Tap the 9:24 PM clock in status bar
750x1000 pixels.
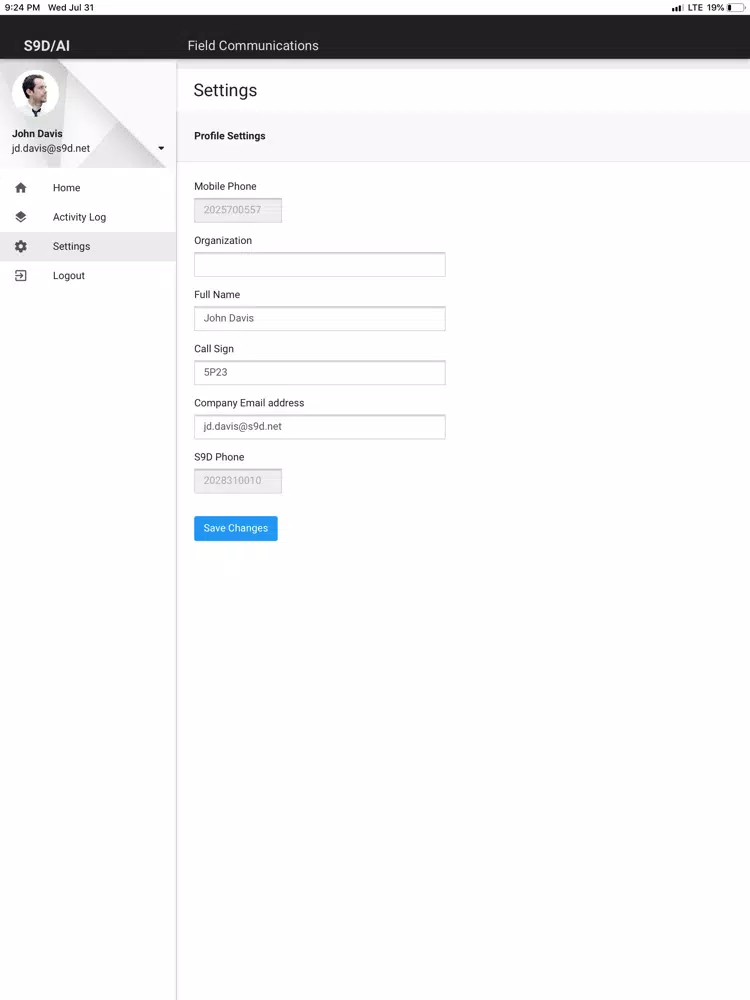[22, 8]
